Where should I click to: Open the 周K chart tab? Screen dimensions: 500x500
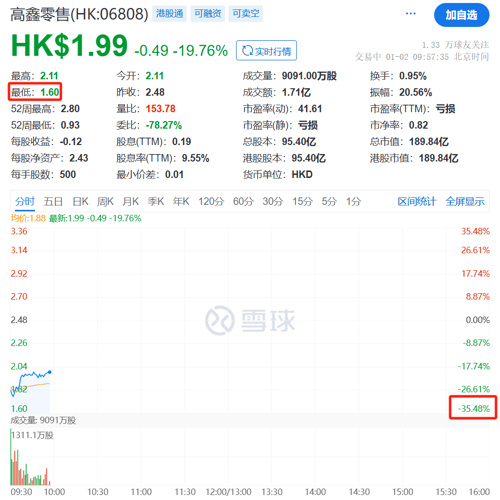point(105,201)
